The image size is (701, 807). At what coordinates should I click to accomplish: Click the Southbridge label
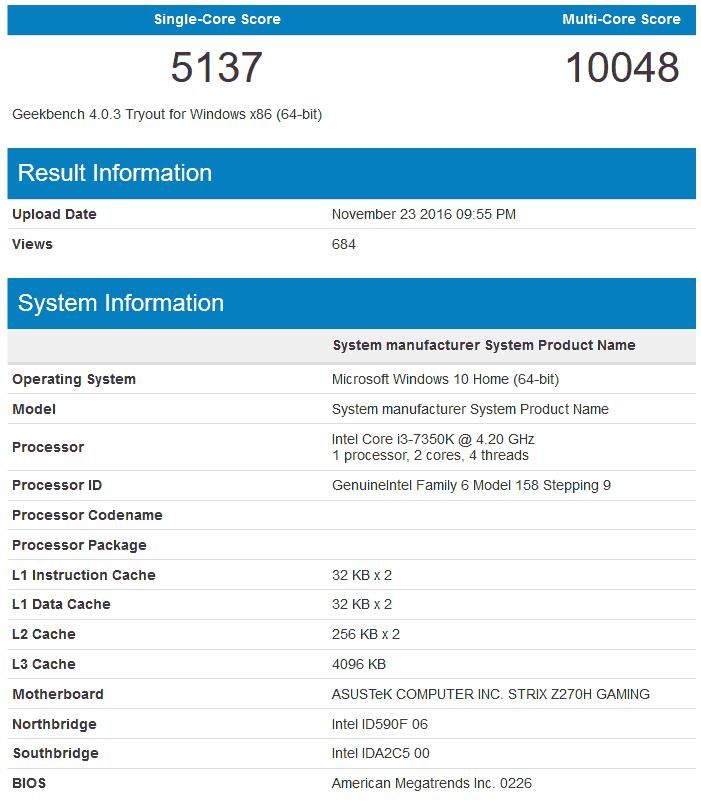[x=55, y=753]
